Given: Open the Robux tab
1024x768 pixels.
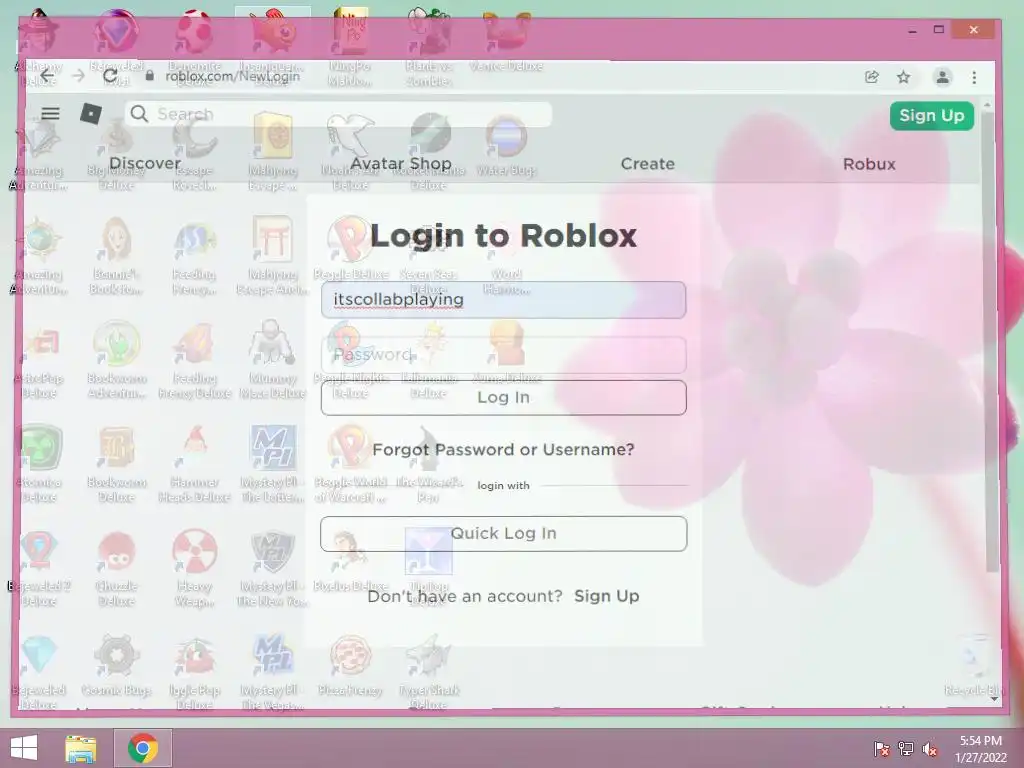Looking at the screenshot, I should click(x=869, y=164).
